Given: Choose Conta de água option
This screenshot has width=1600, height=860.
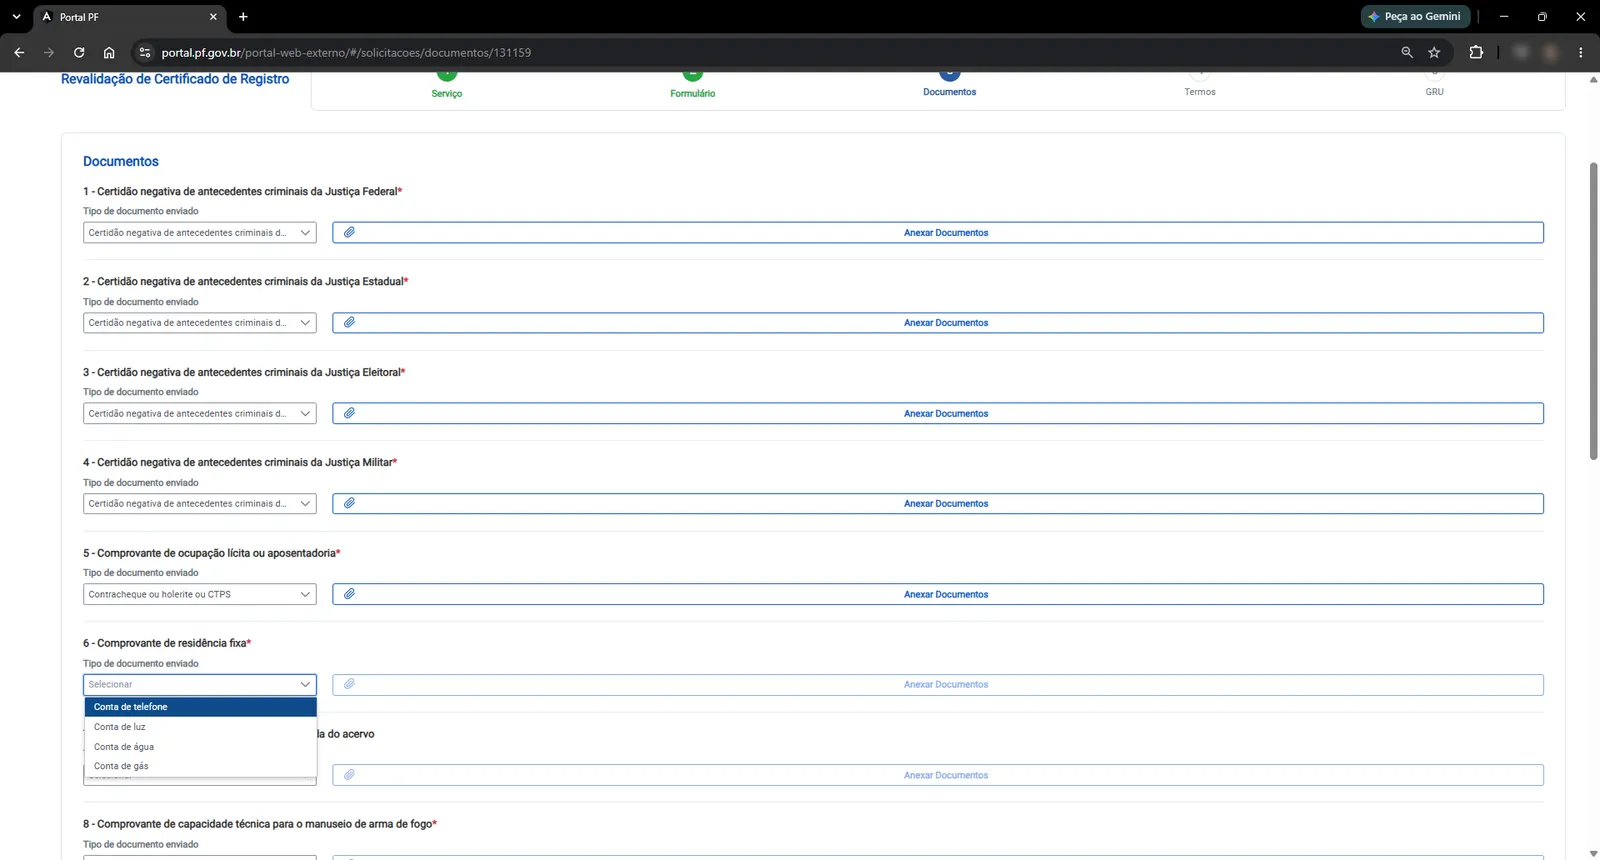Looking at the screenshot, I should pos(200,747).
